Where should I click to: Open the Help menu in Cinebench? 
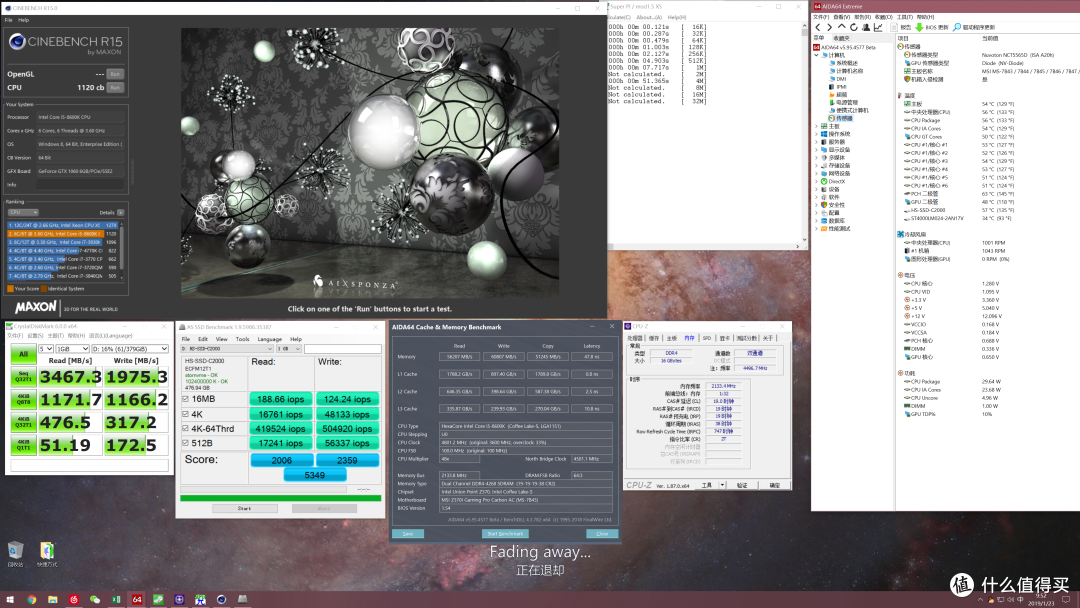(x=23, y=20)
